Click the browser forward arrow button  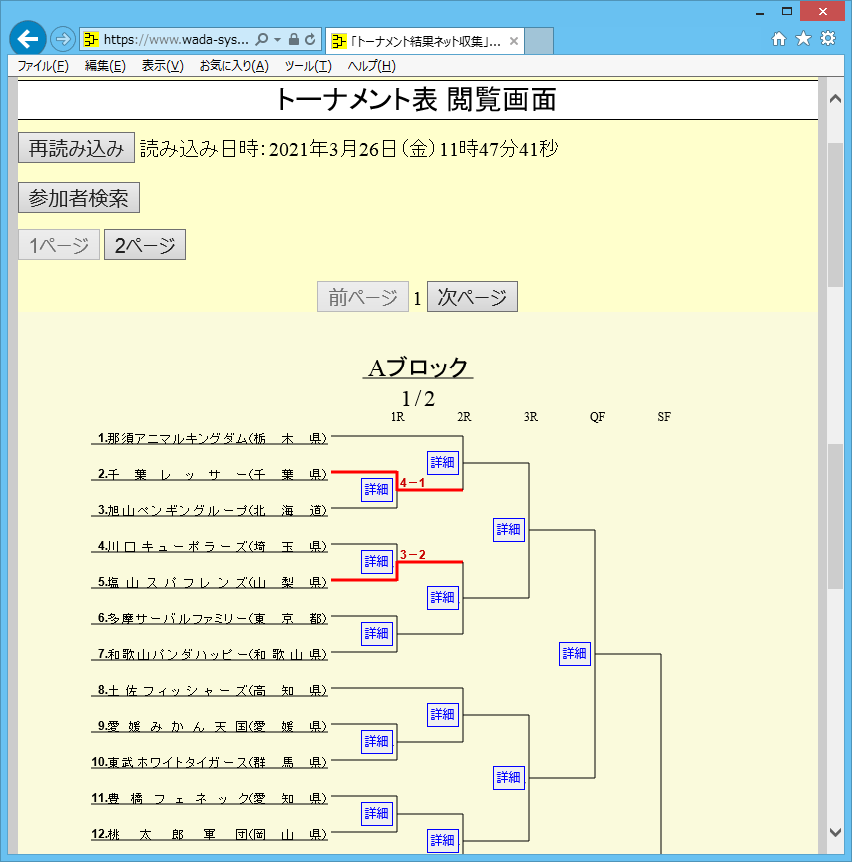coord(63,39)
